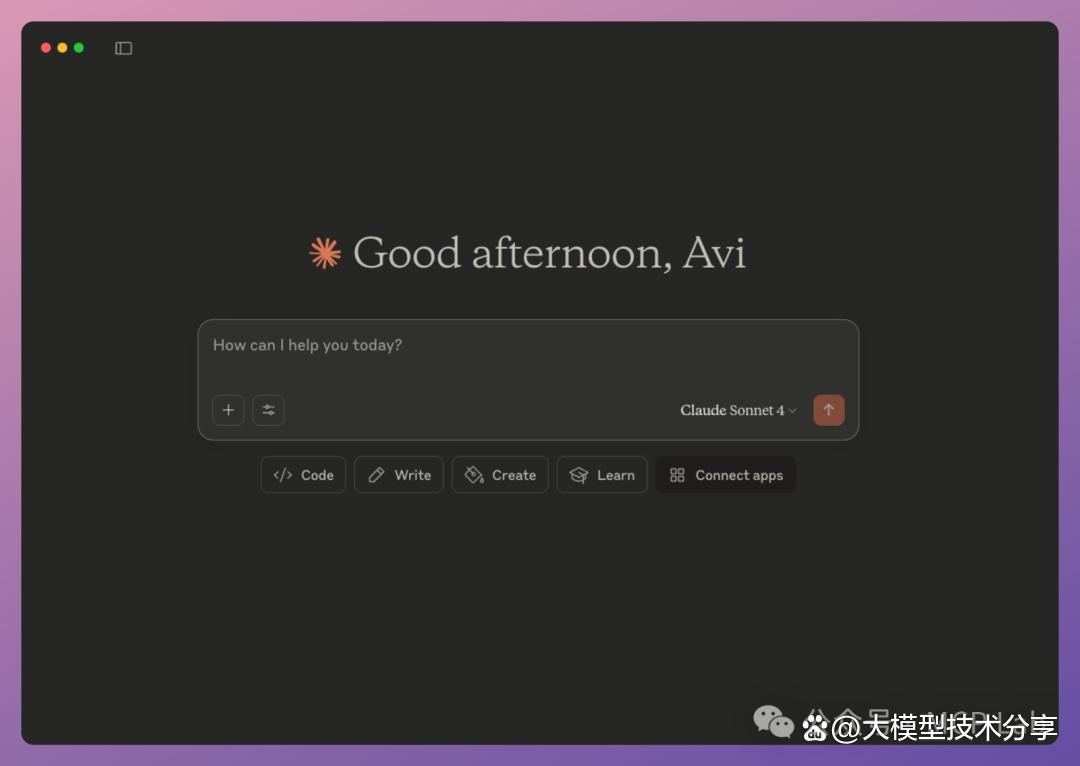Image resolution: width=1080 pixels, height=766 pixels.
Task: Click the Connect apps button
Action: 726,475
